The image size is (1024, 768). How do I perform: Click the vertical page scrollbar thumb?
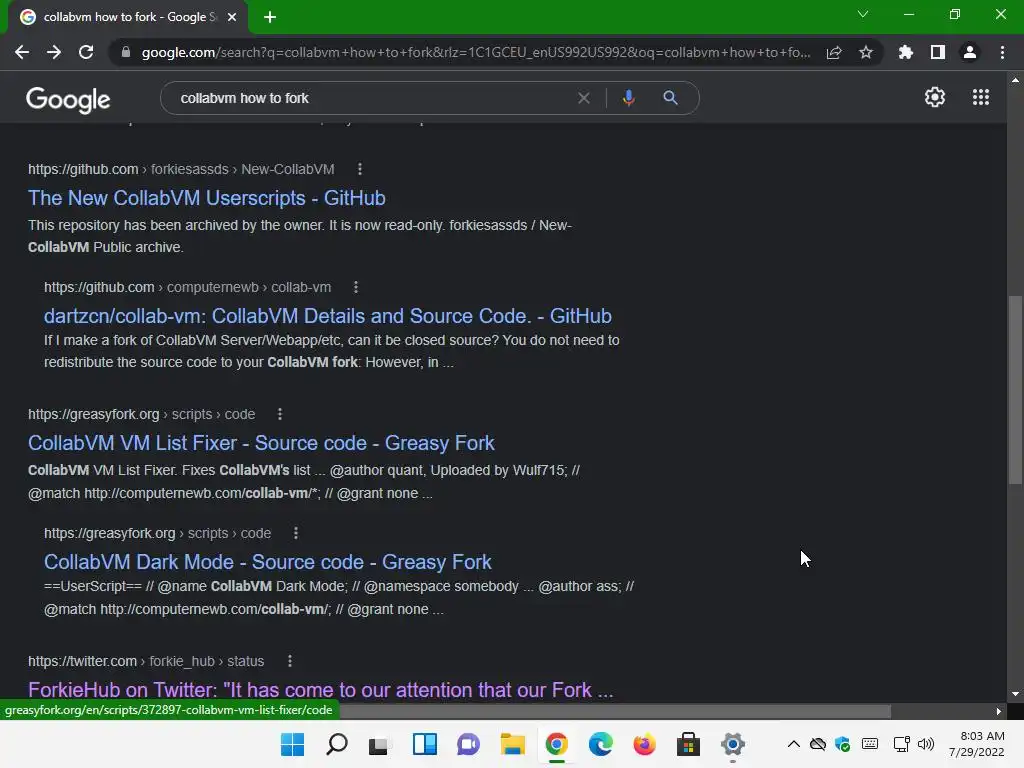(x=1015, y=389)
